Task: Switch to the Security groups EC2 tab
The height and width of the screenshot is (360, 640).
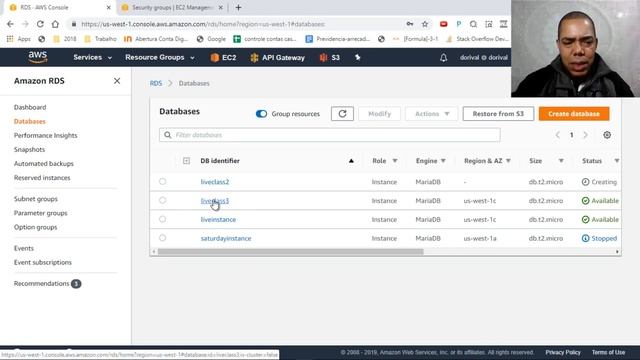Action: [x=173, y=7]
